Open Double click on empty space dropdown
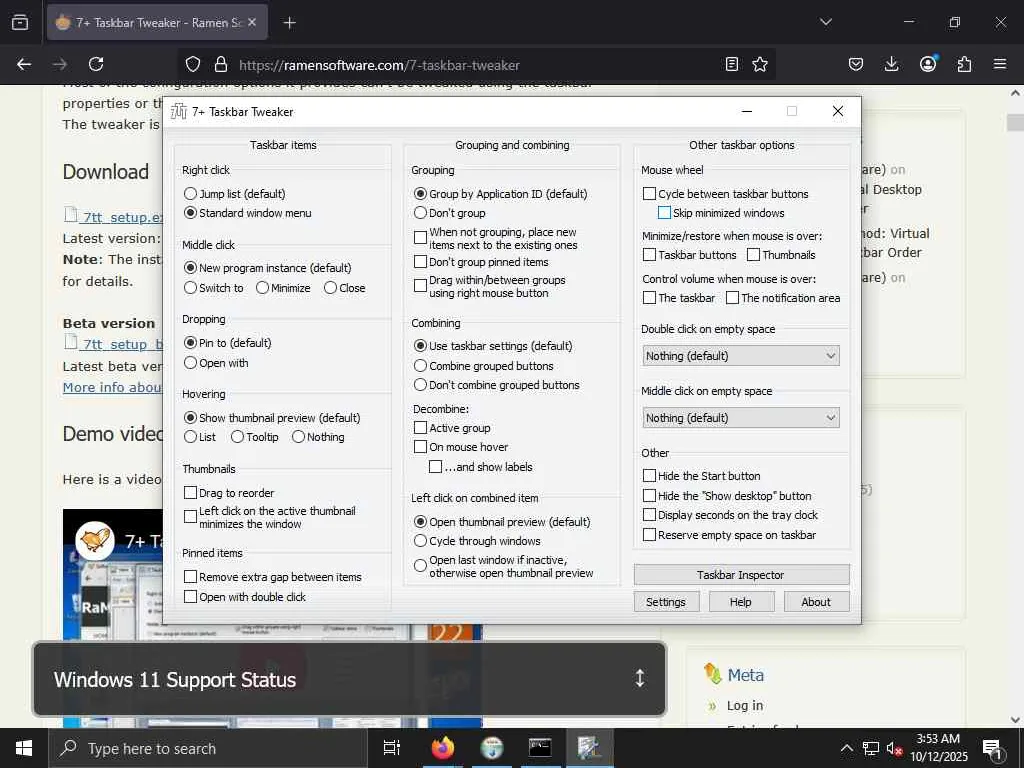Screen dimensions: 1024x768 pos(741,356)
